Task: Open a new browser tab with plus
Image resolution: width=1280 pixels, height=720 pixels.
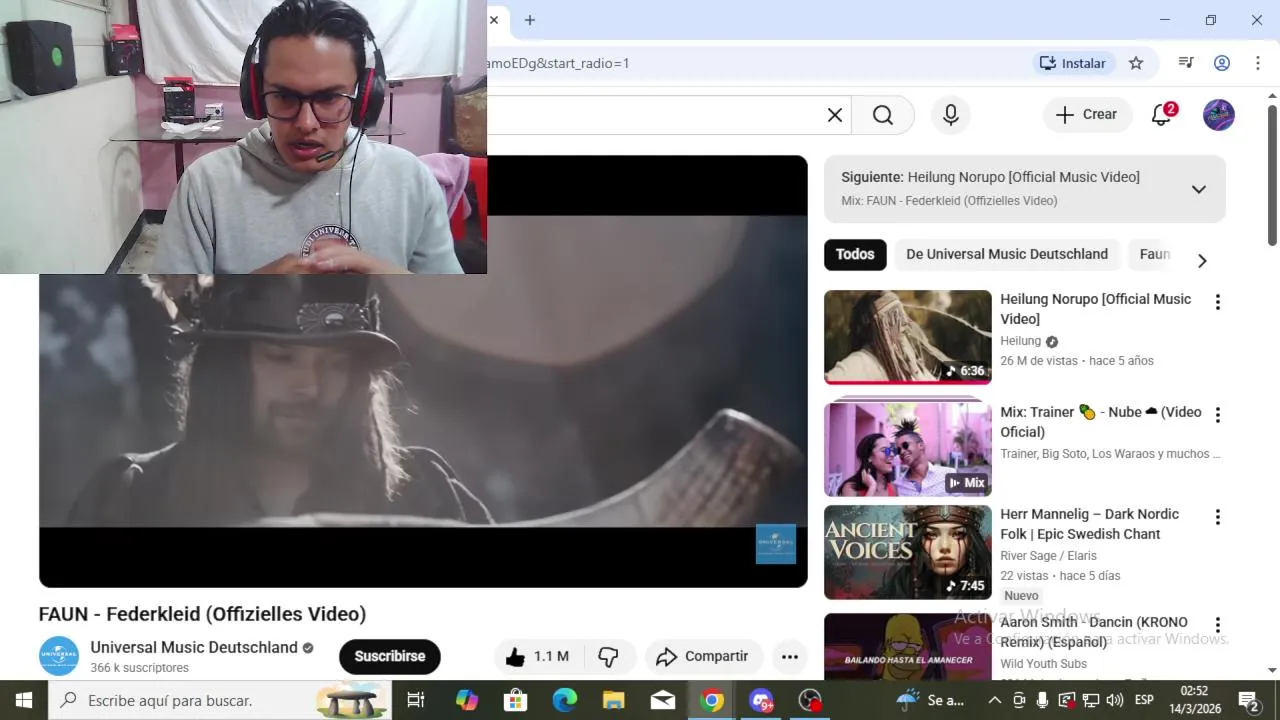Action: tap(530, 20)
